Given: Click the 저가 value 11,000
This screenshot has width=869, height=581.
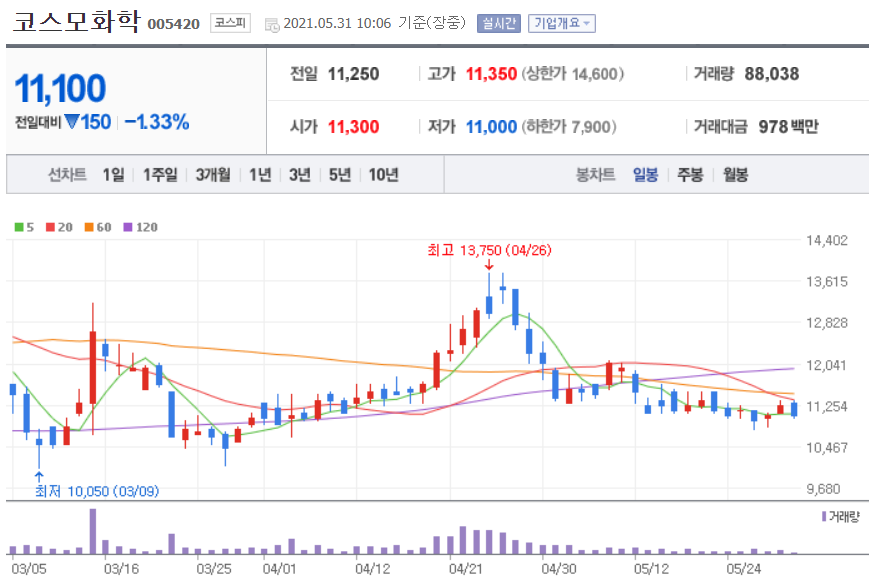Looking at the screenshot, I should pyautogui.click(x=491, y=127).
